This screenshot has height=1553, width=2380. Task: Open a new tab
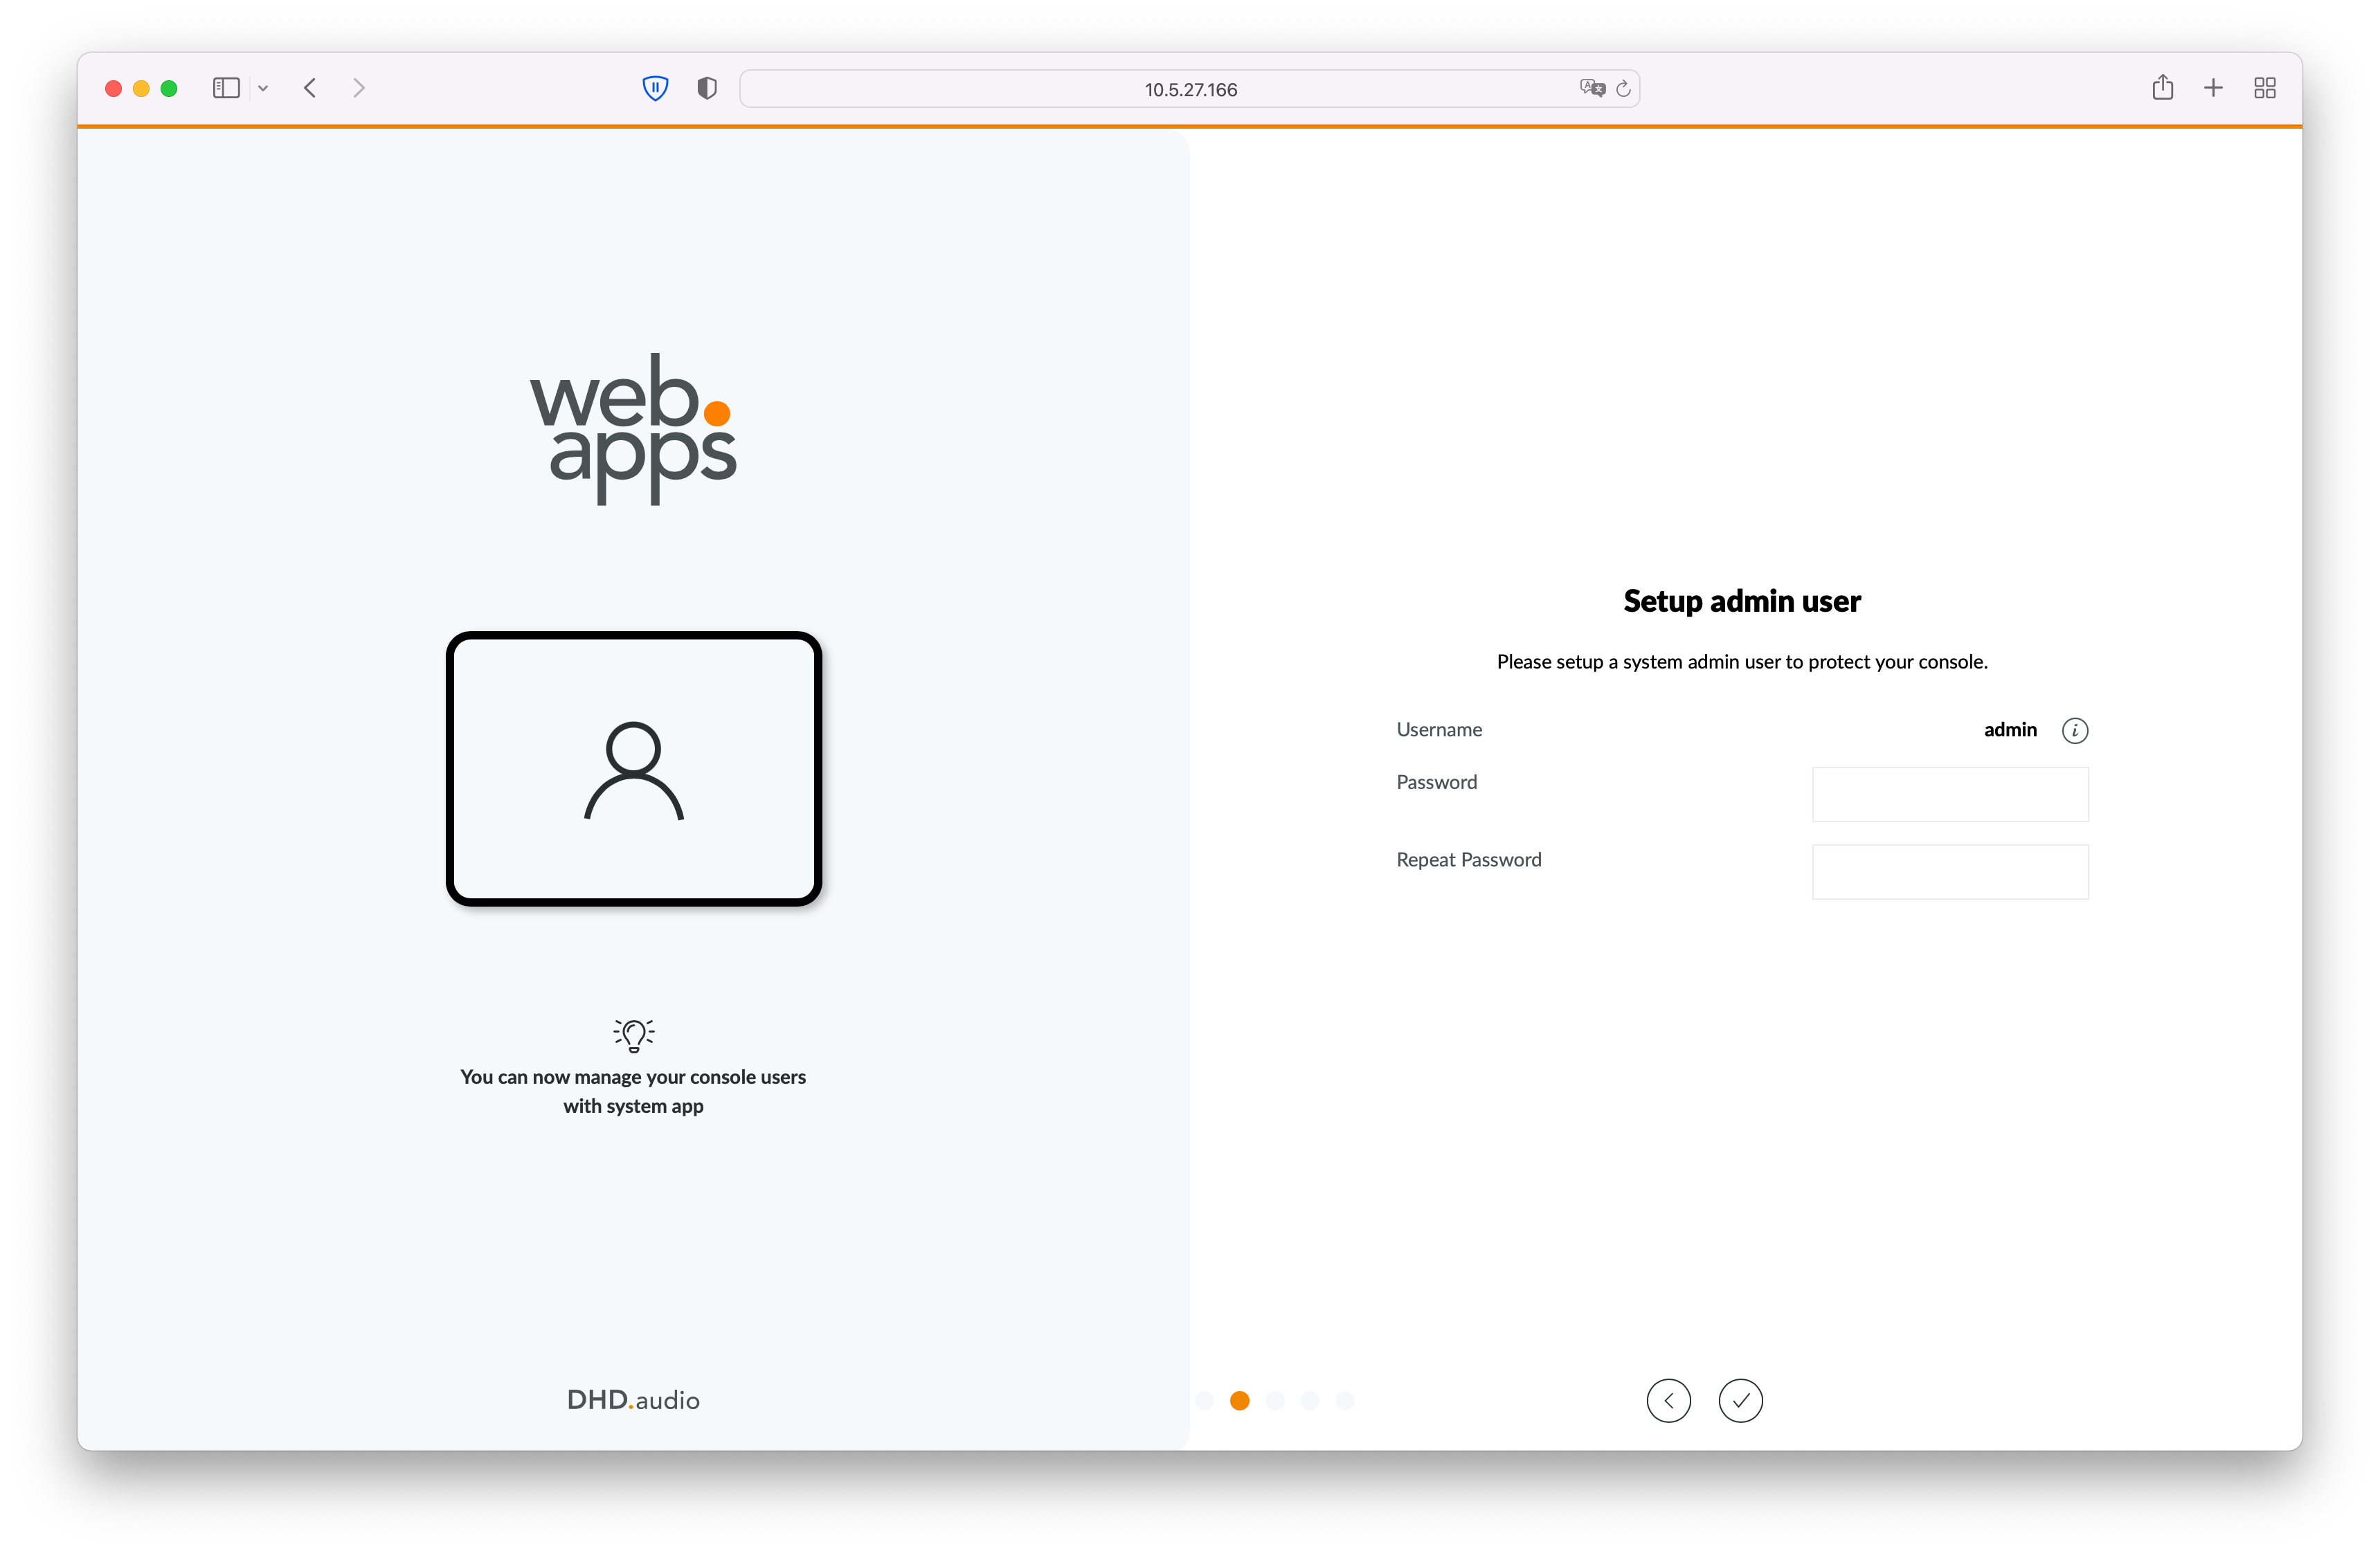(x=2213, y=88)
